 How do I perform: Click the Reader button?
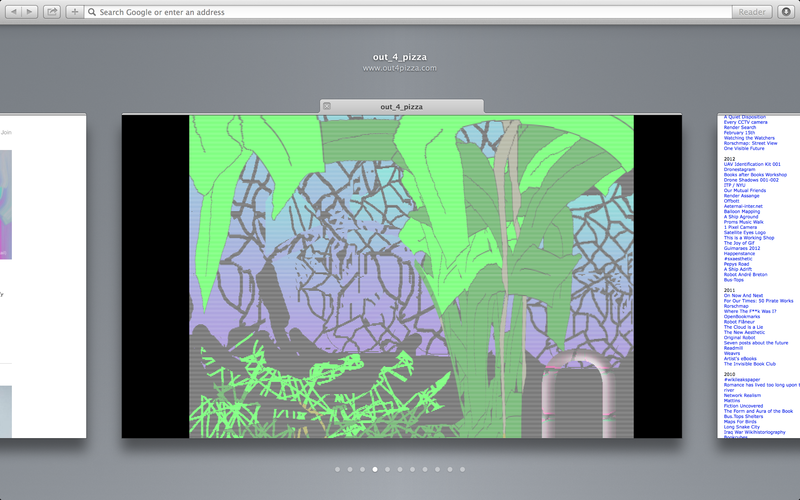point(752,12)
